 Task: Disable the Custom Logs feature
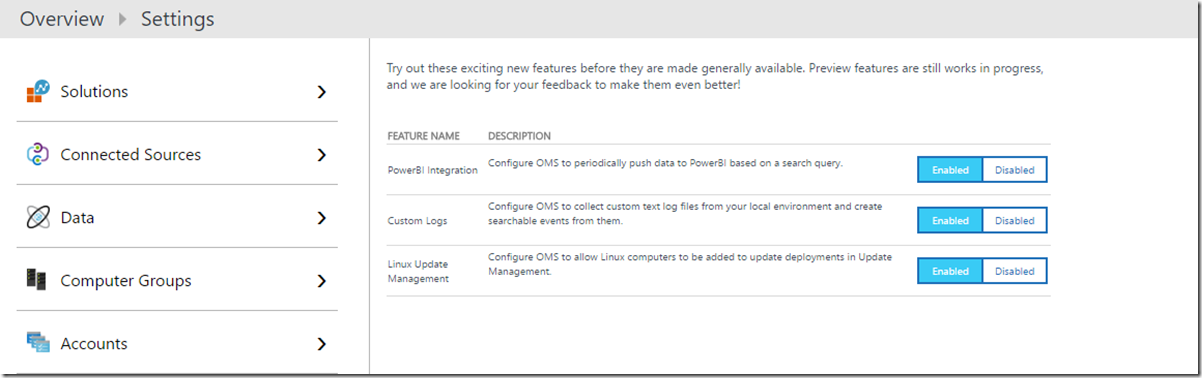coord(1014,220)
